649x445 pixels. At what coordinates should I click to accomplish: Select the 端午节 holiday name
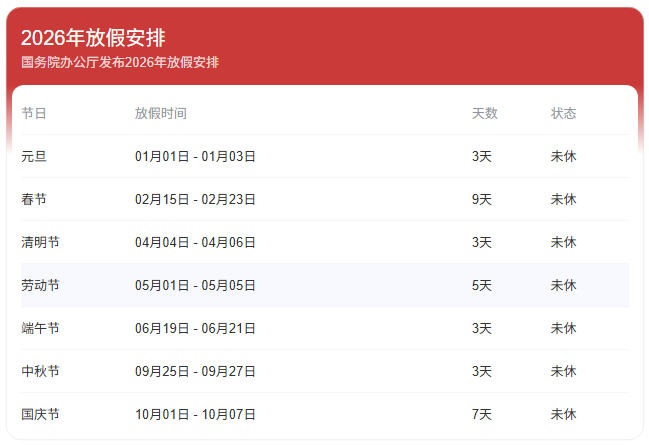(40, 328)
